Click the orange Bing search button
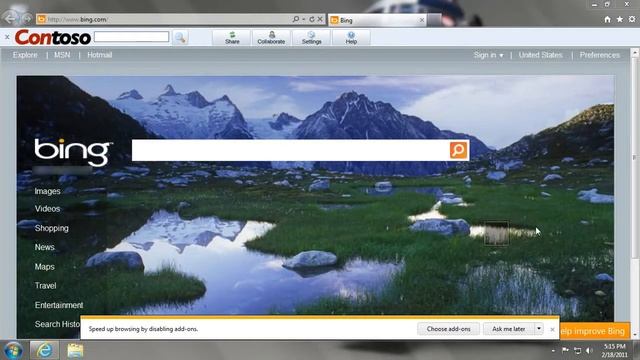The width and height of the screenshot is (640, 360). [x=458, y=150]
